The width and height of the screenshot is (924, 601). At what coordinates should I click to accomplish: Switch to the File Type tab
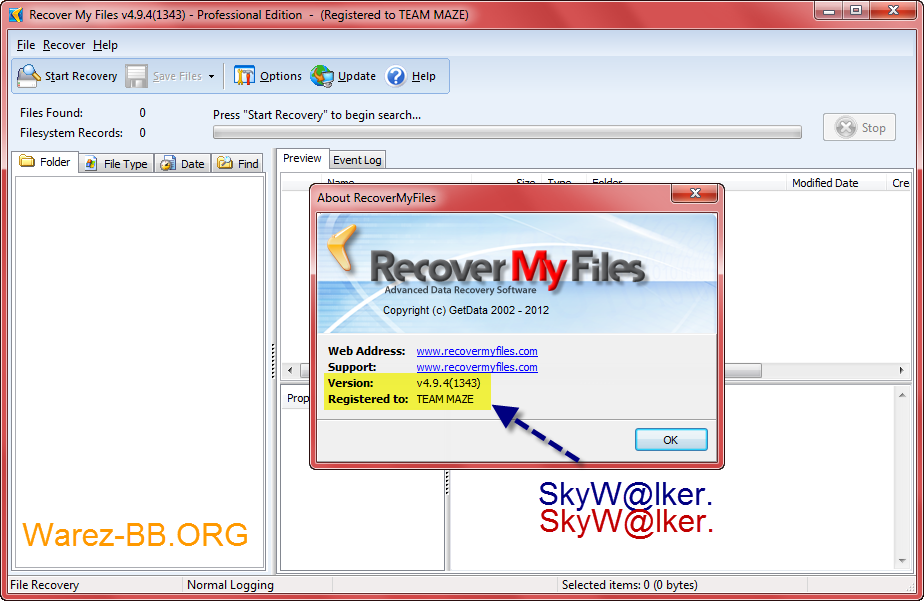coord(116,163)
